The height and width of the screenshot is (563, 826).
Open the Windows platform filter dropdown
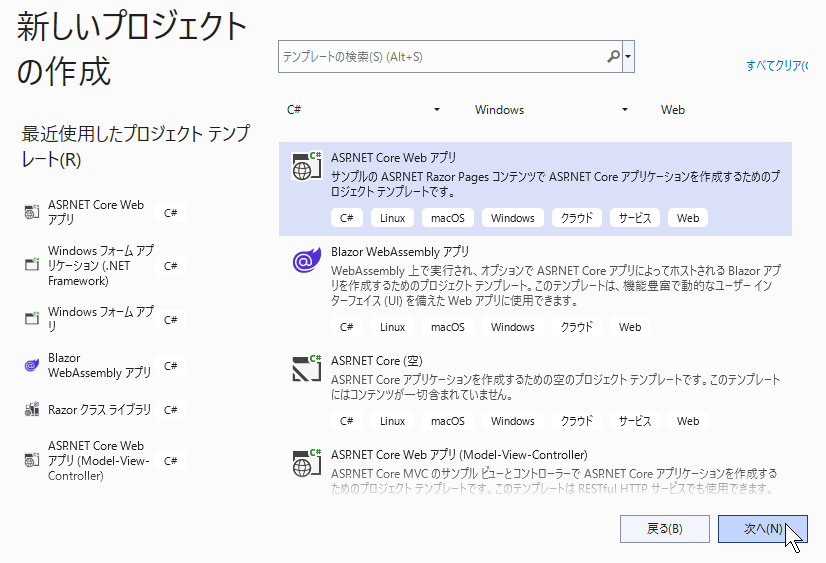tap(552, 110)
